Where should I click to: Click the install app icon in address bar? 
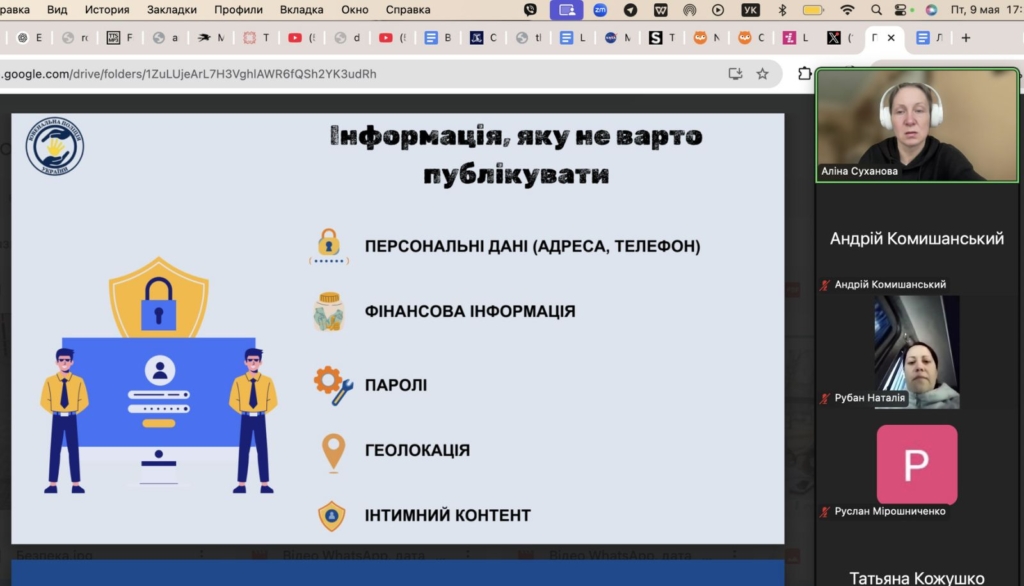[736, 73]
